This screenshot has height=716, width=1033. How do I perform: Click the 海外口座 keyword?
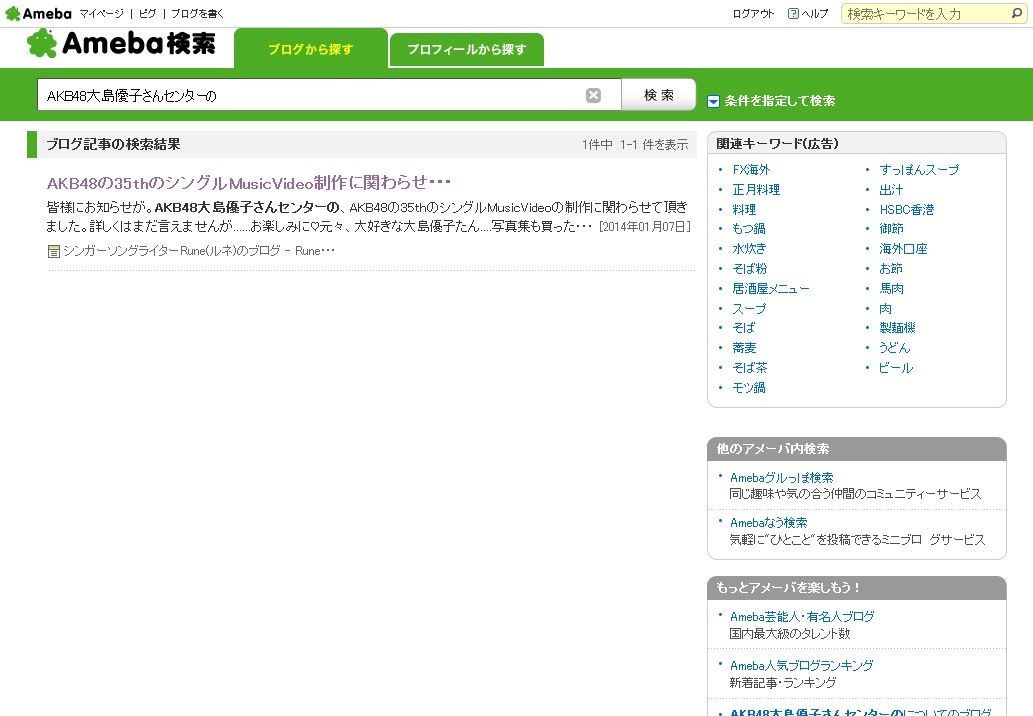pos(903,248)
